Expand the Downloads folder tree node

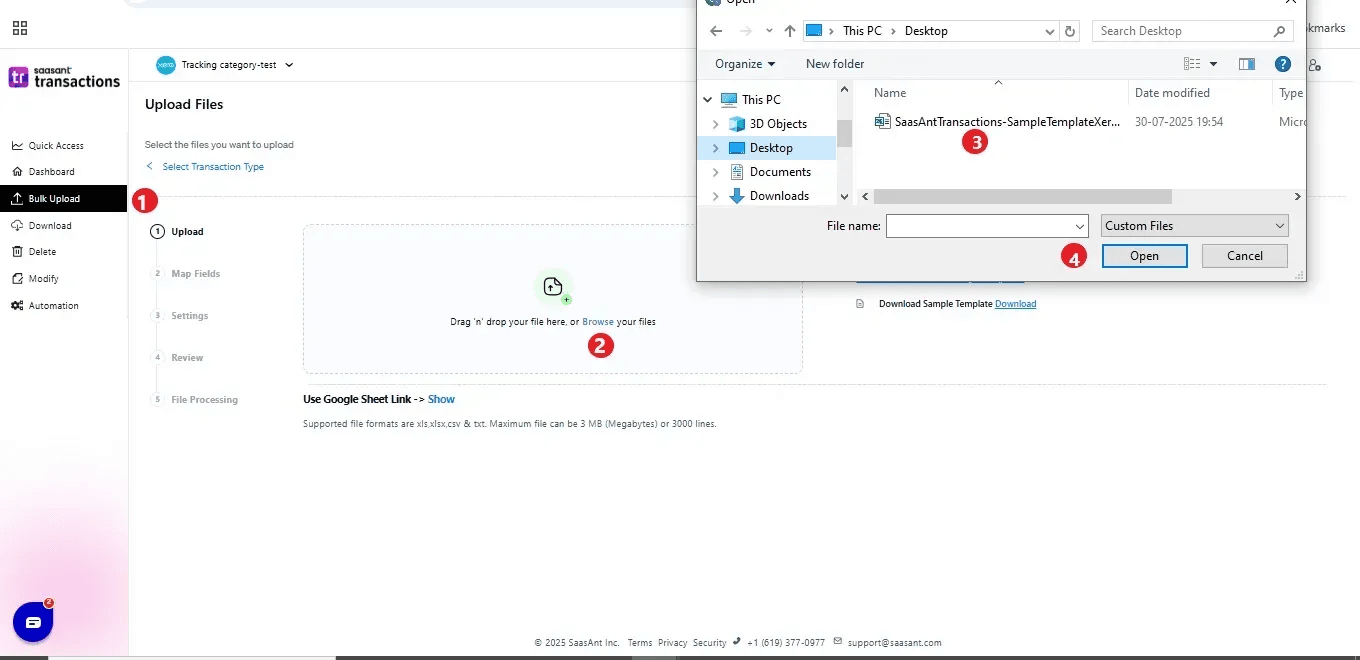click(715, 196)
